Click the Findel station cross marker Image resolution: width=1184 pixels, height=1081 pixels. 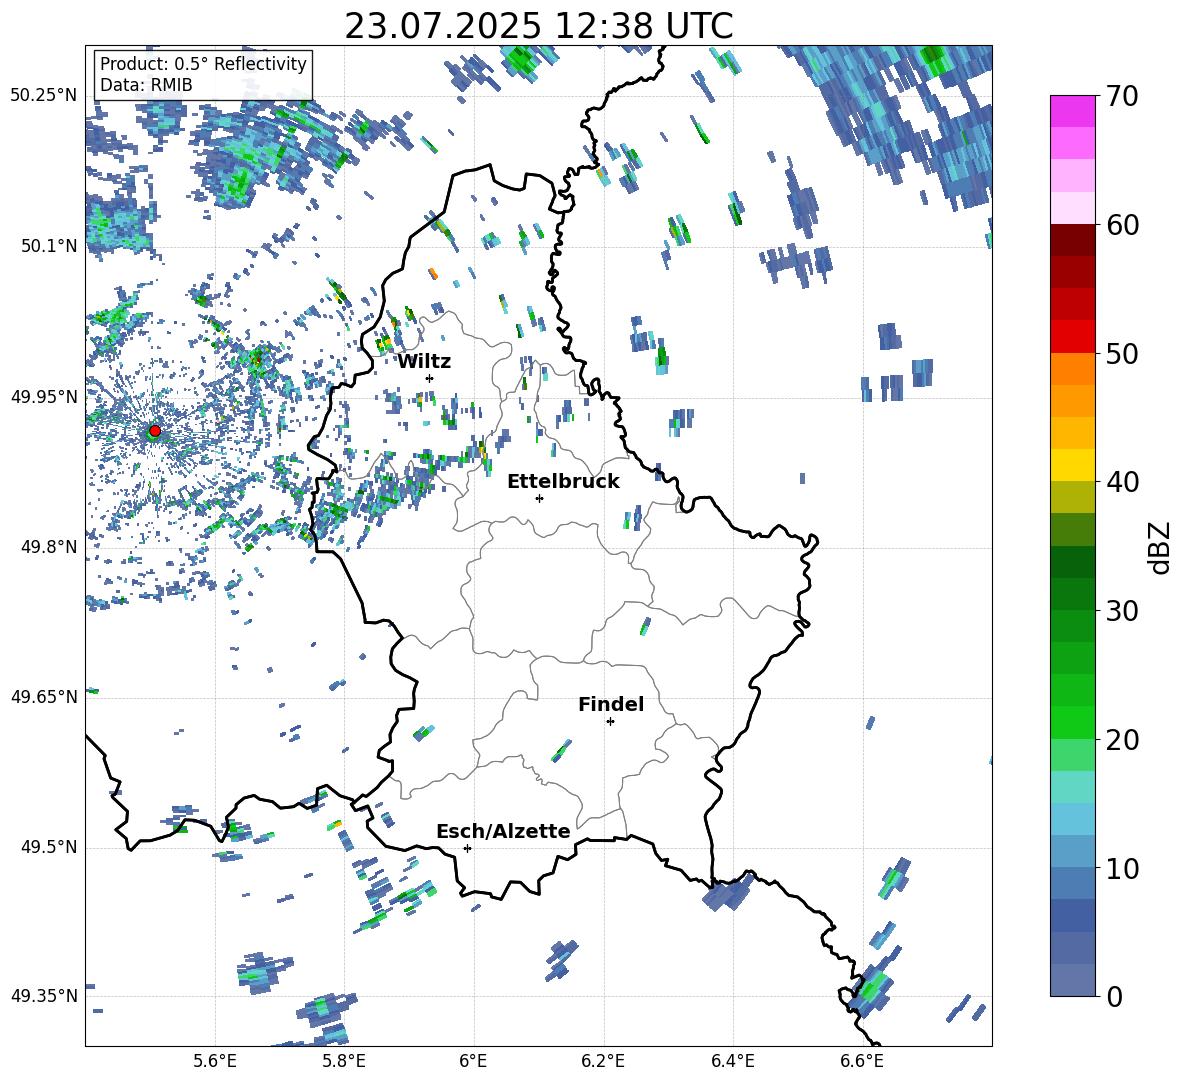(610, 722)
